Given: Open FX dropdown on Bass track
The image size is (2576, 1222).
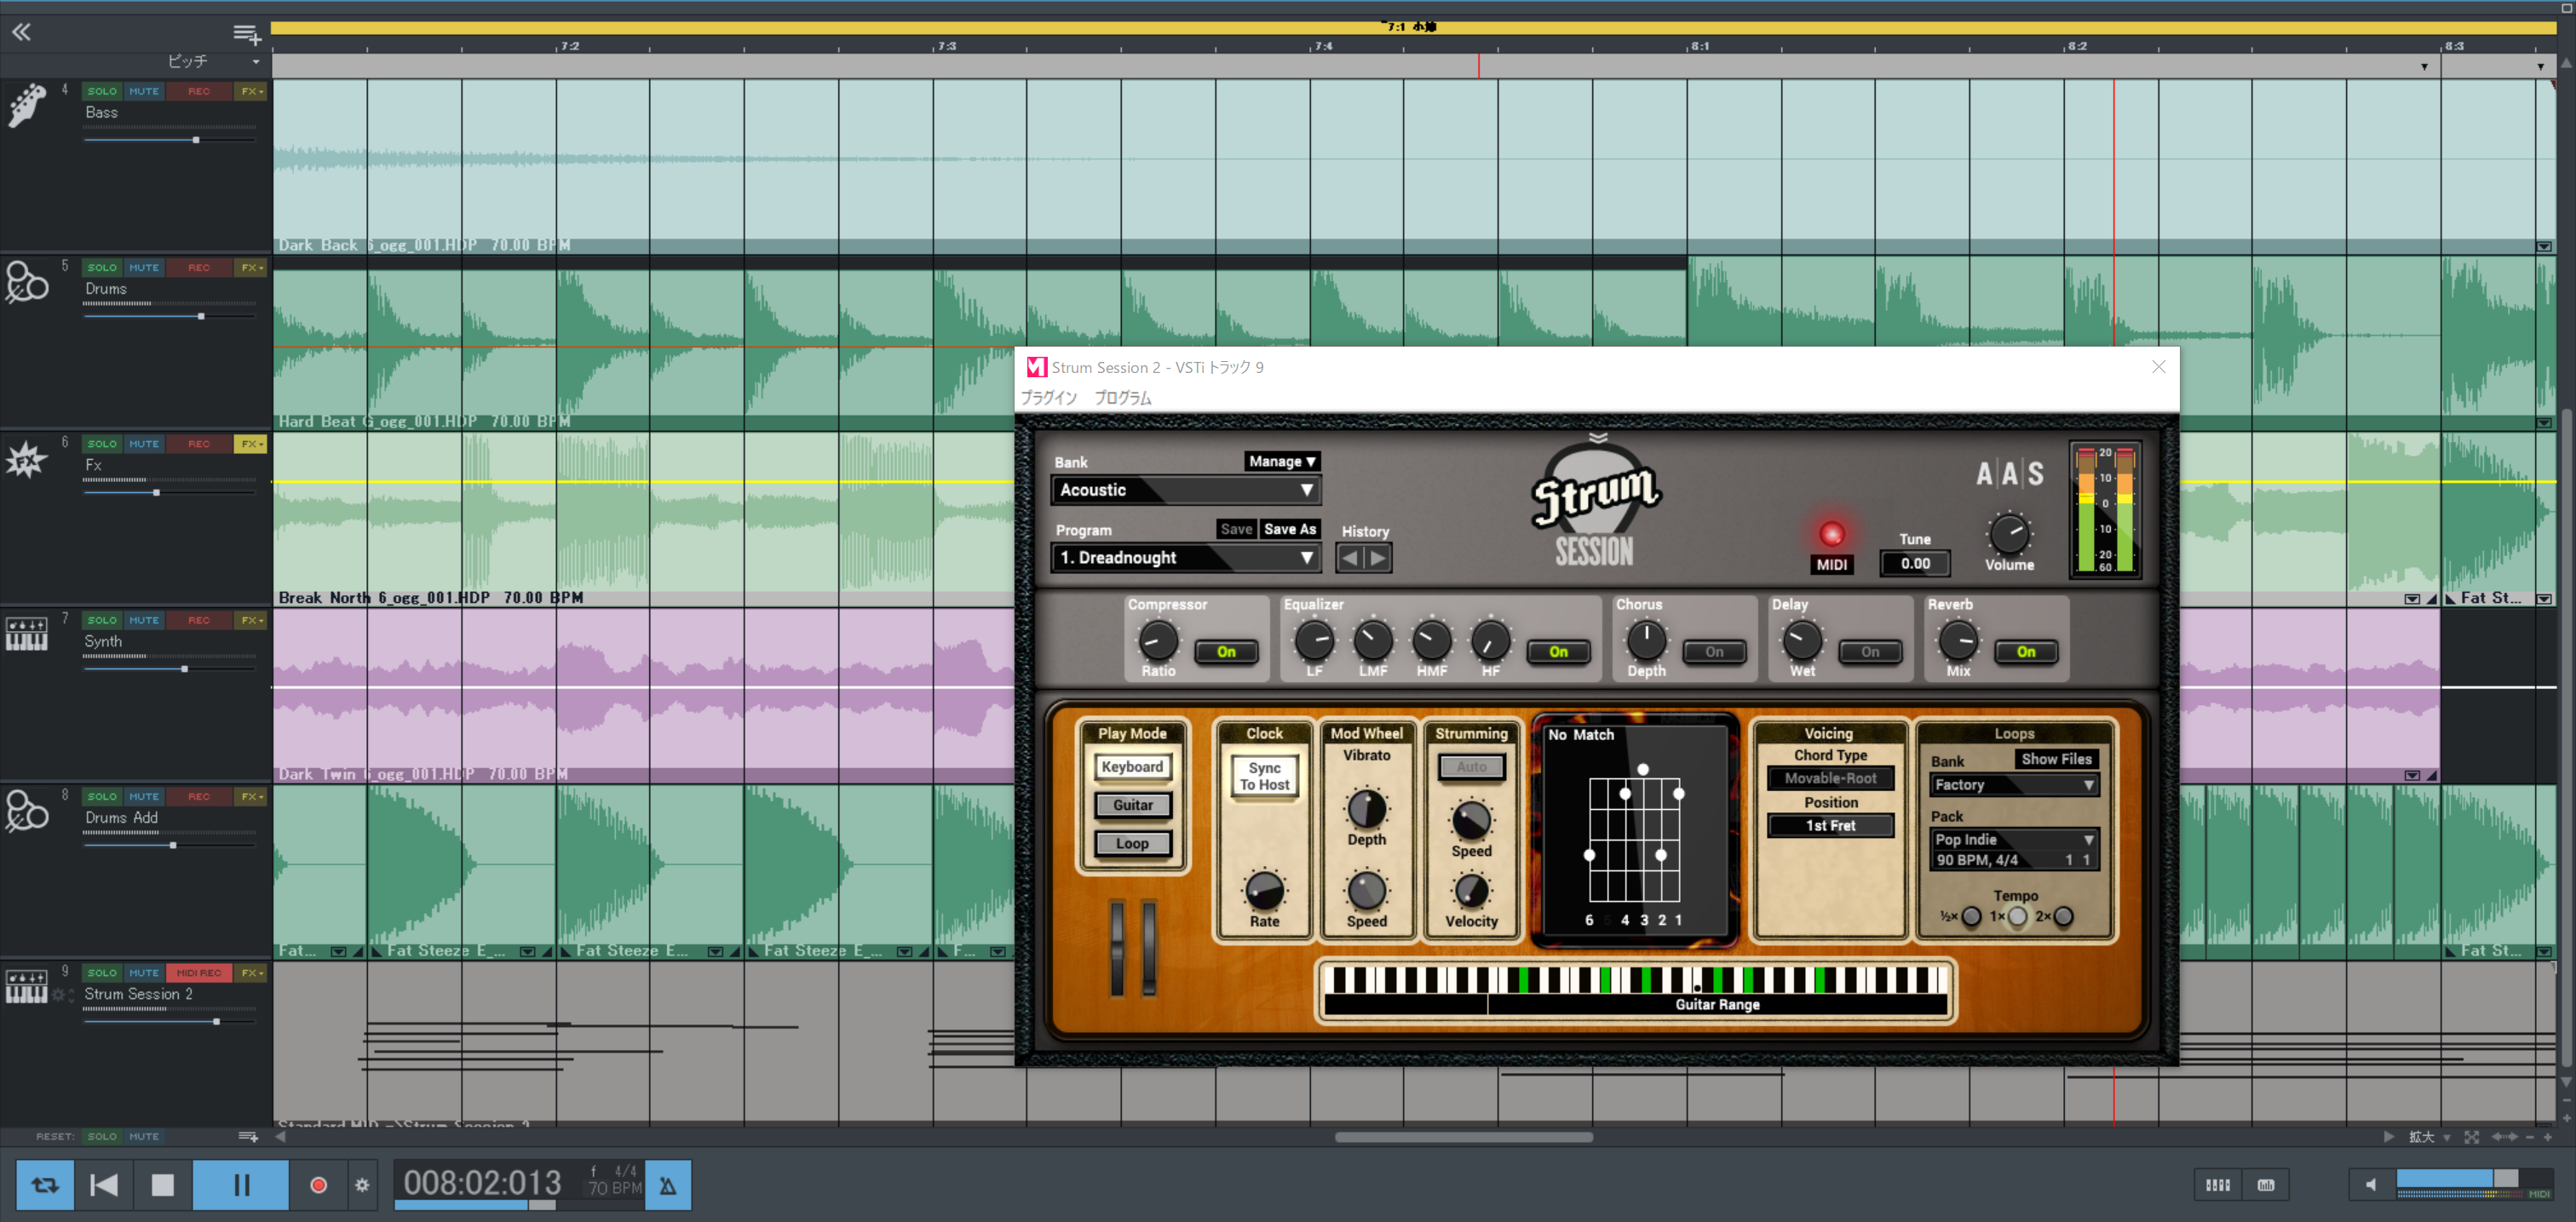Looking at the screenshot, I should [251, 91].
